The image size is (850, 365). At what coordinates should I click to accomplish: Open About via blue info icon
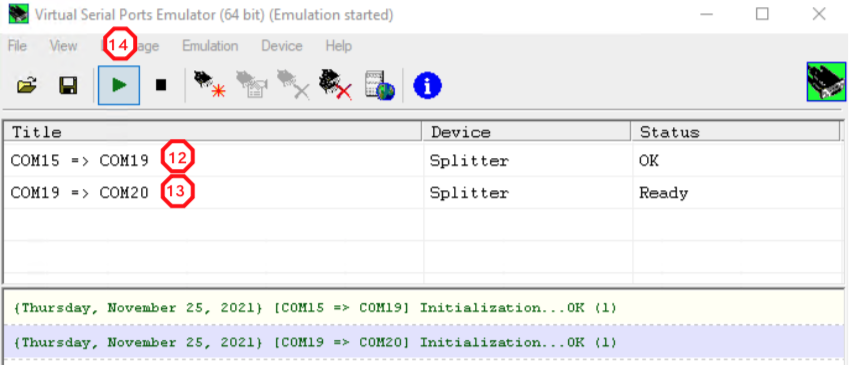[x=427, y=86]
